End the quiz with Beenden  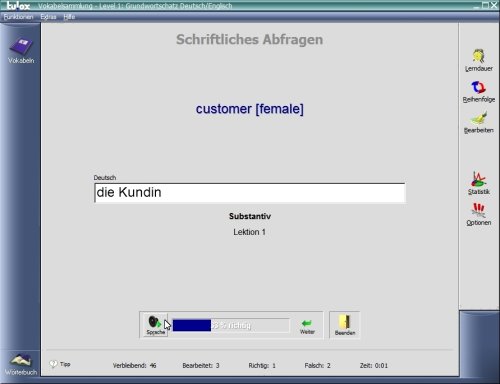(x=345, y=325)
